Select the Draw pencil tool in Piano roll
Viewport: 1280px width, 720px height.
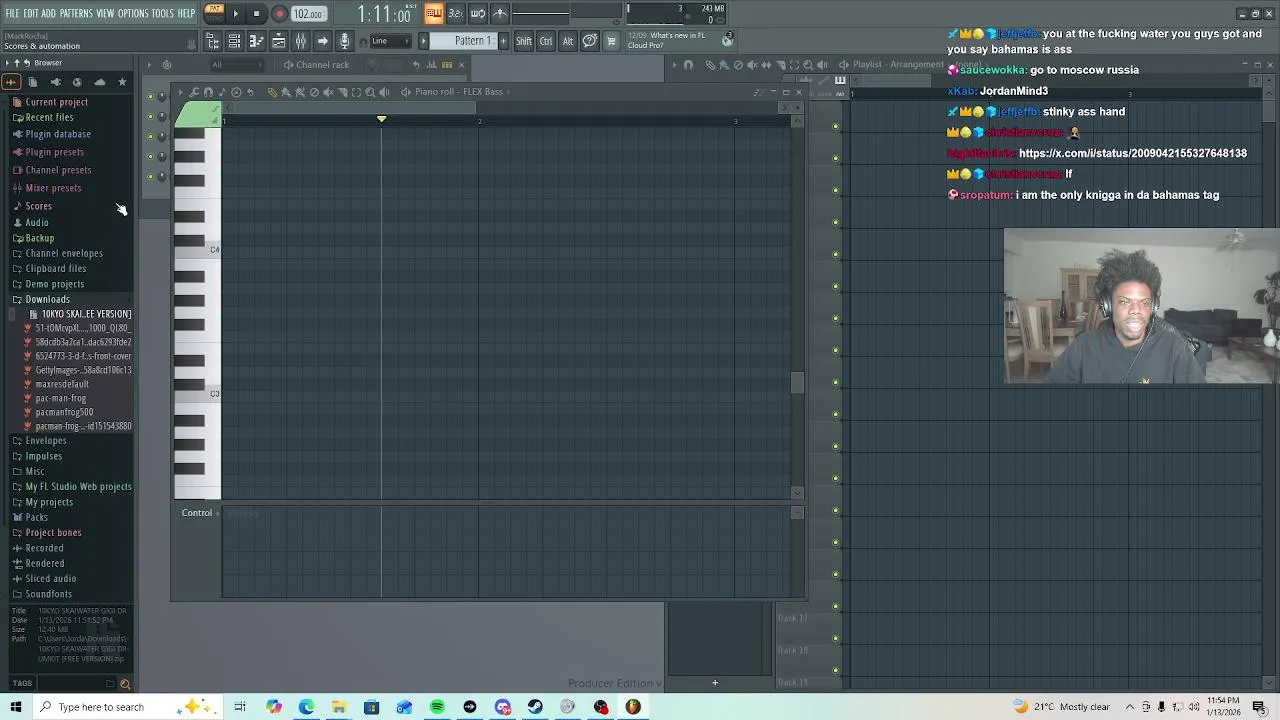click(x=272, y=92)
